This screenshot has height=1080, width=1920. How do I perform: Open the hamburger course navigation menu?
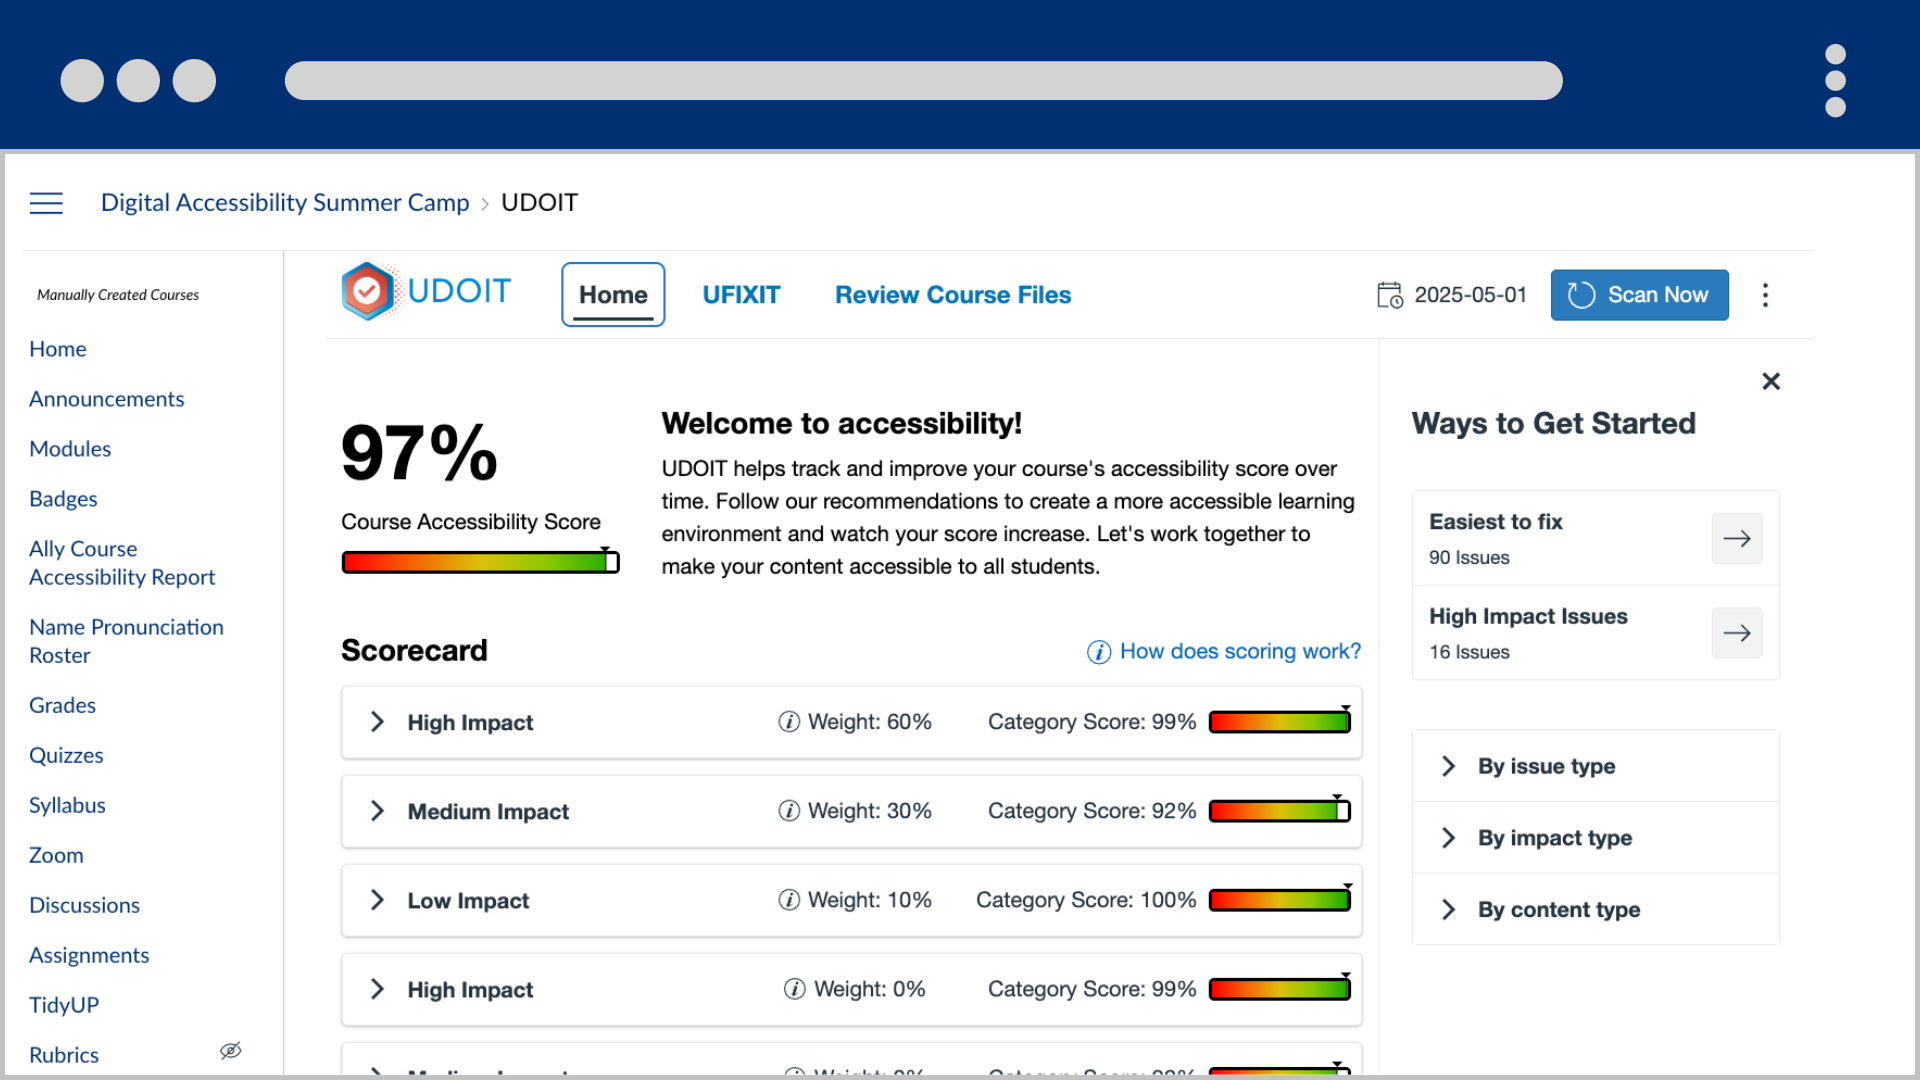46,203
